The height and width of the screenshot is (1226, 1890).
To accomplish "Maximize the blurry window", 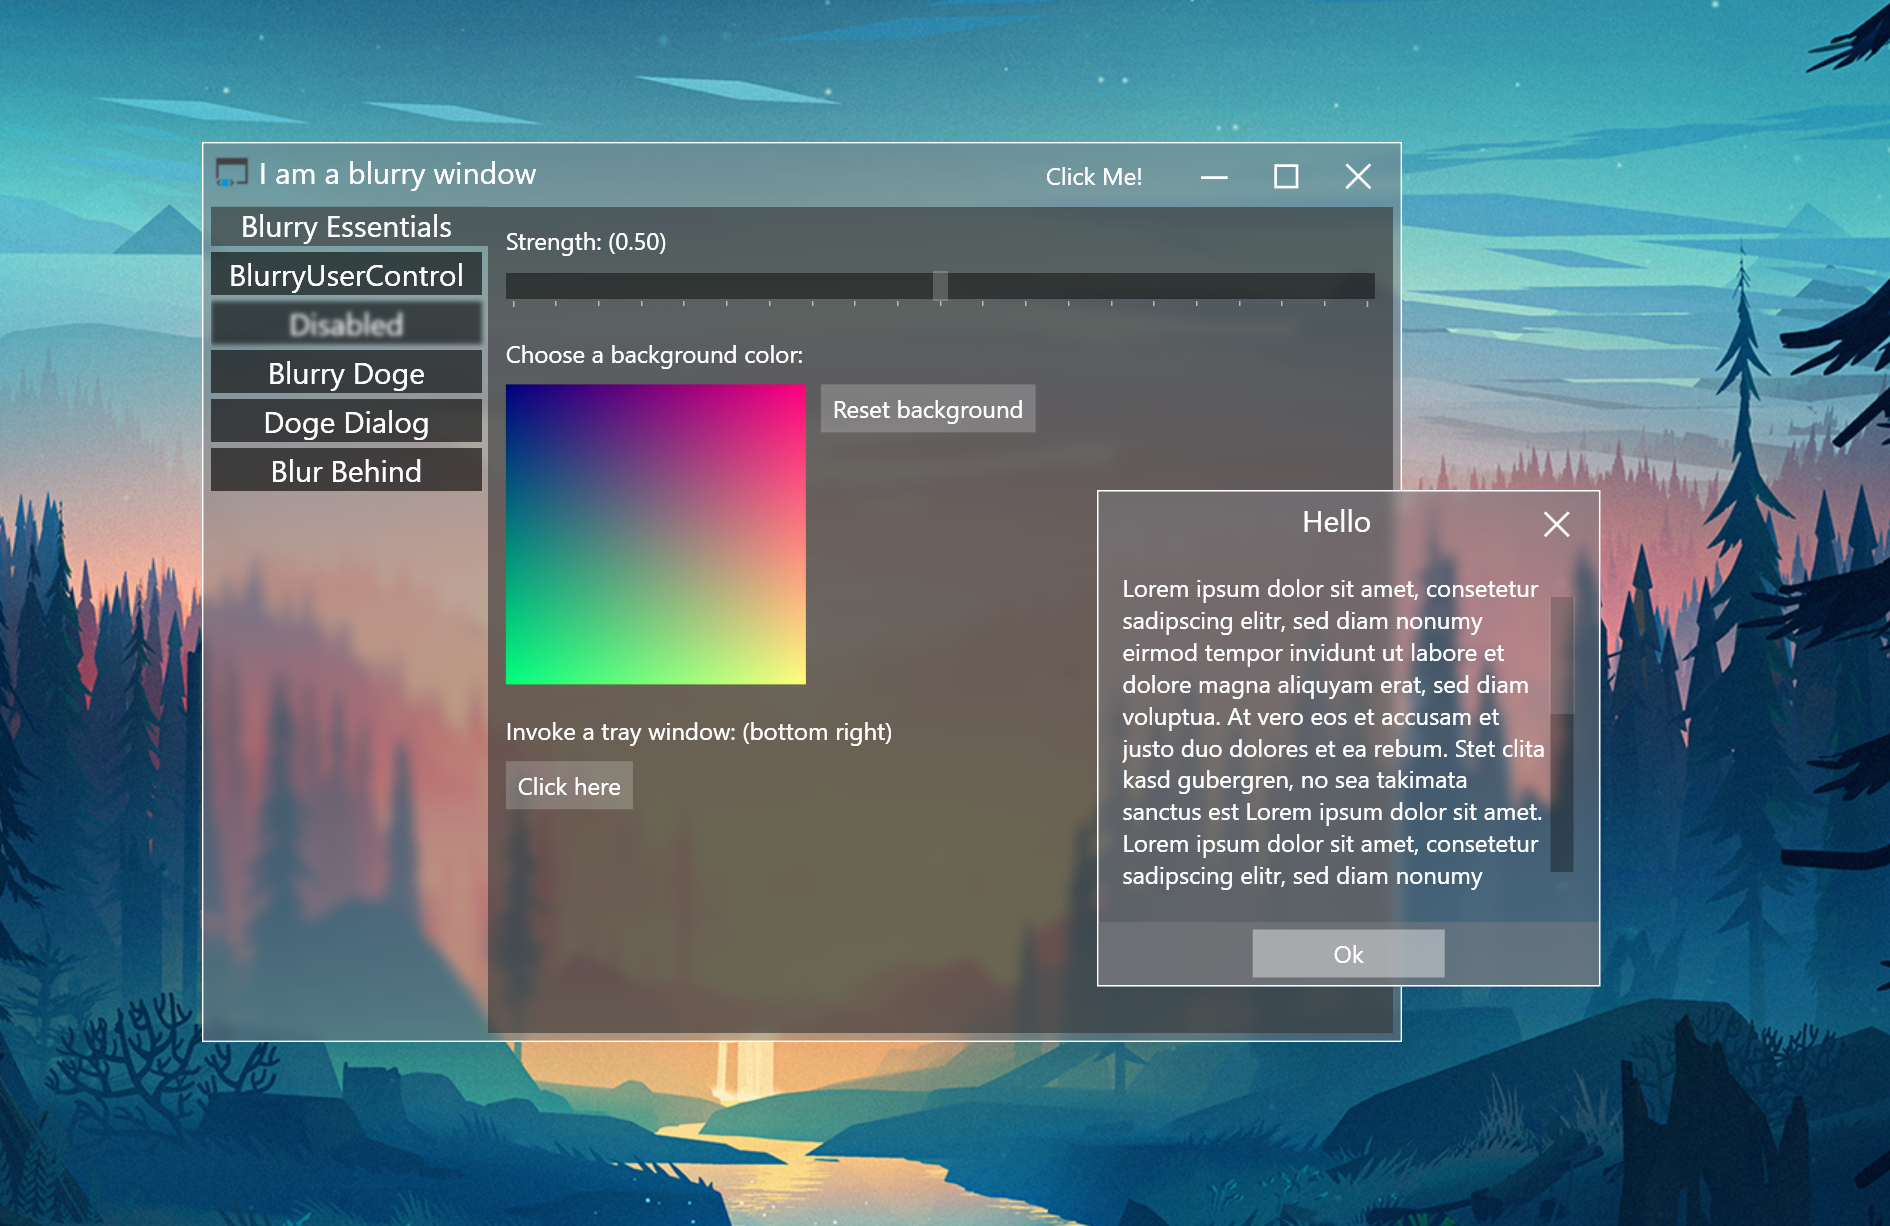I will coord(1286,177).
